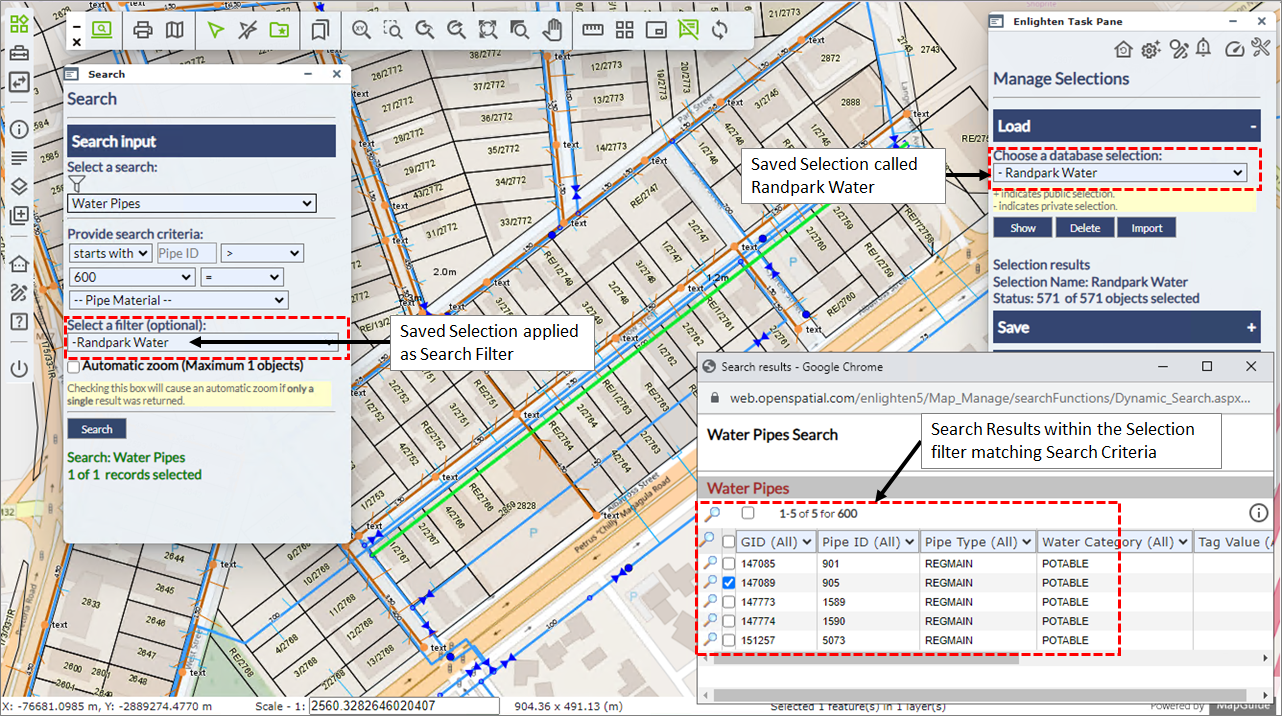Open the bookmark tool in toolbar
This screenshot has width=1282, height=716.
(320, 30)
